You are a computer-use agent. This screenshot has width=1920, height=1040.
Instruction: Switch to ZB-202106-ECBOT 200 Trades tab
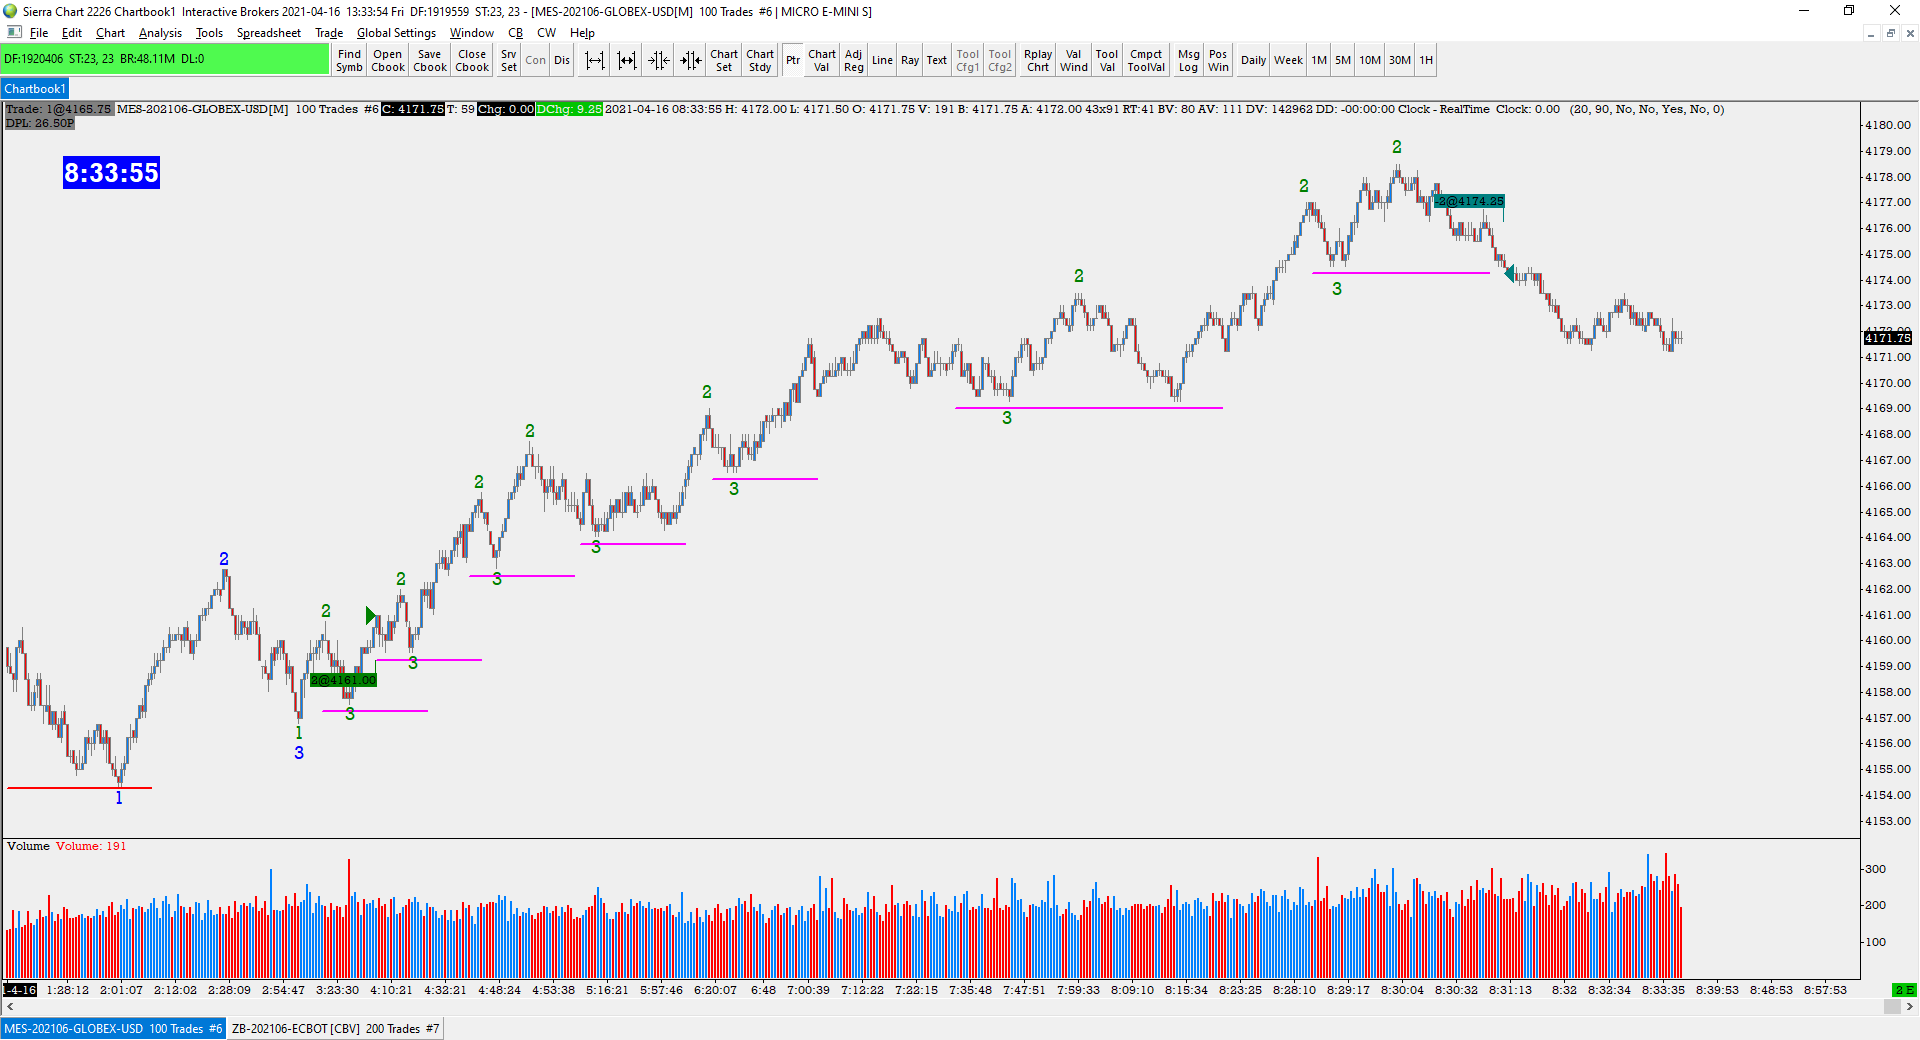[336, 1028]
